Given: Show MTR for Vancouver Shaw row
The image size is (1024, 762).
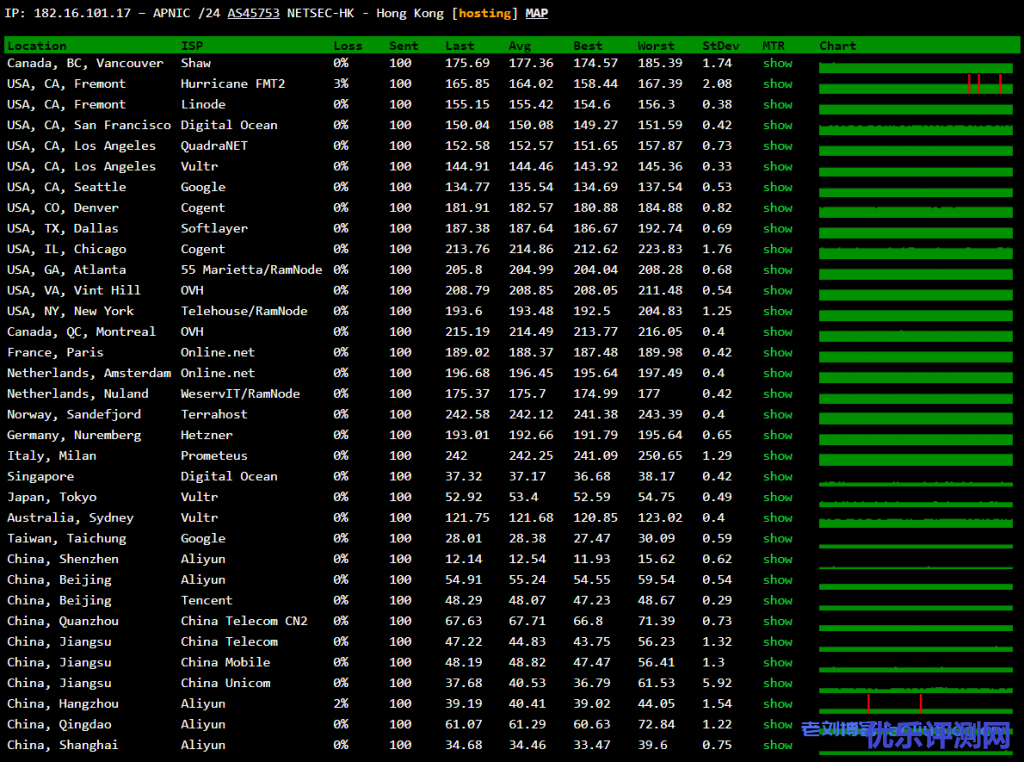Looking at the screenshot, I should (x=777, y=63).
